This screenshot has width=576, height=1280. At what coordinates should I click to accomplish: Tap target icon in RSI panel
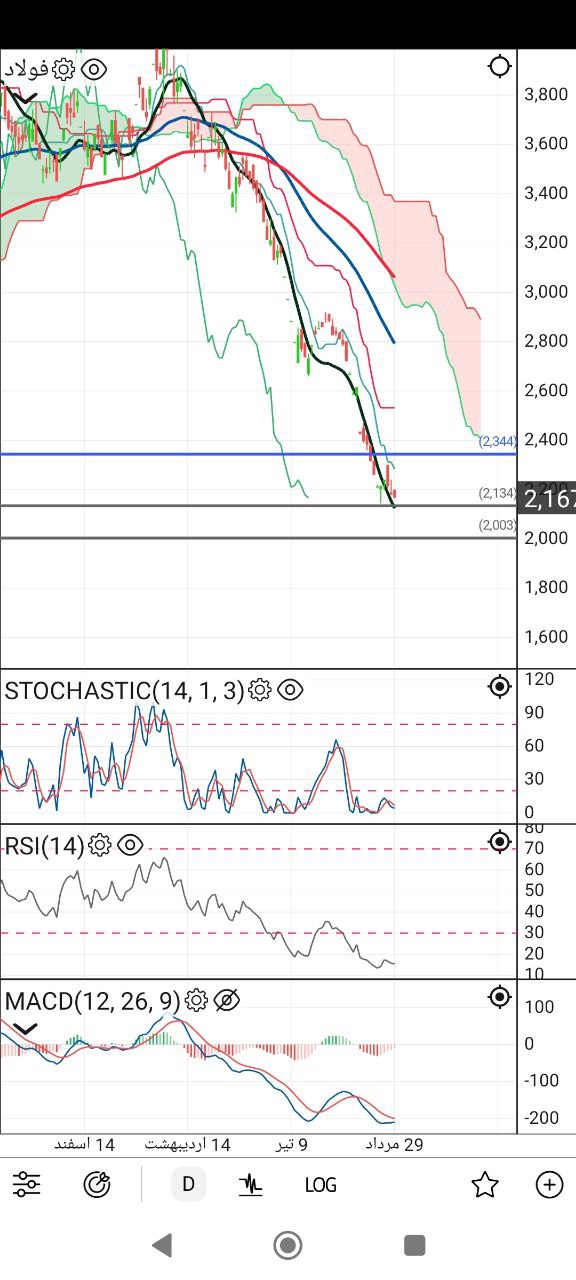click(x=499, y=842)
